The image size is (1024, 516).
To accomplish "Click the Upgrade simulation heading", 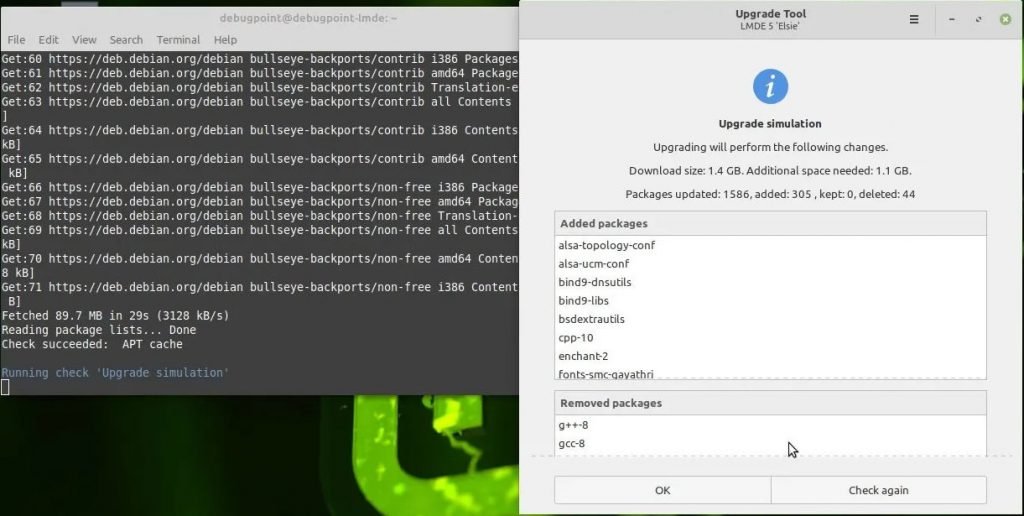I will point(770,124).
